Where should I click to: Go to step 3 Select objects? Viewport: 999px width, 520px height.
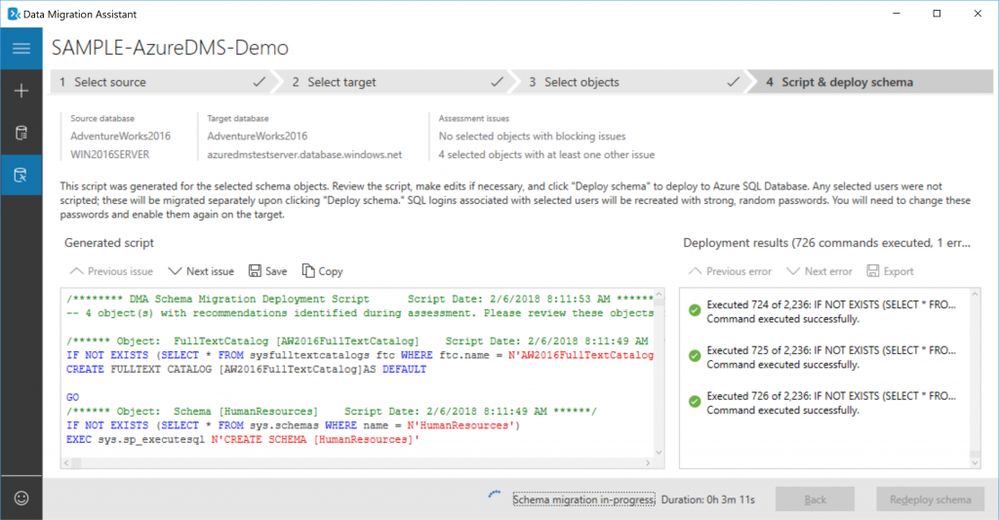(631, 82)
